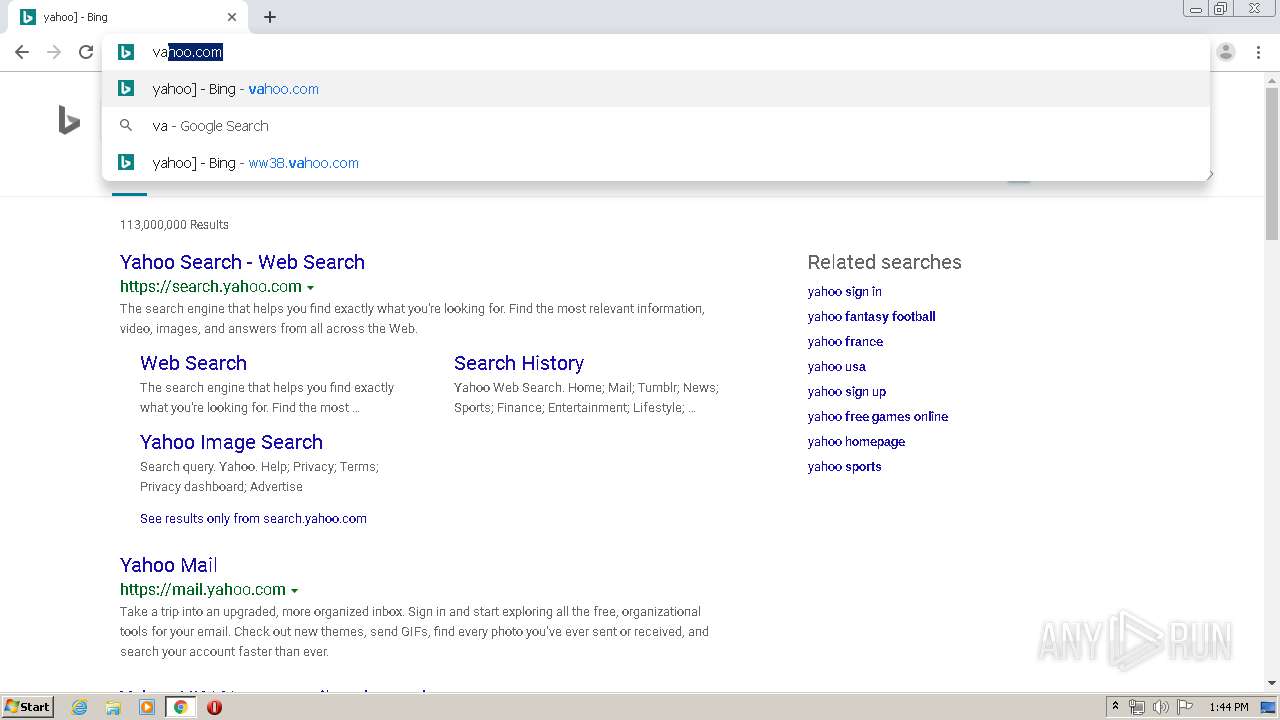Click the volume speaker tray icon
This screenshot has height=720, width=1280.
[x=1160, y=707]
